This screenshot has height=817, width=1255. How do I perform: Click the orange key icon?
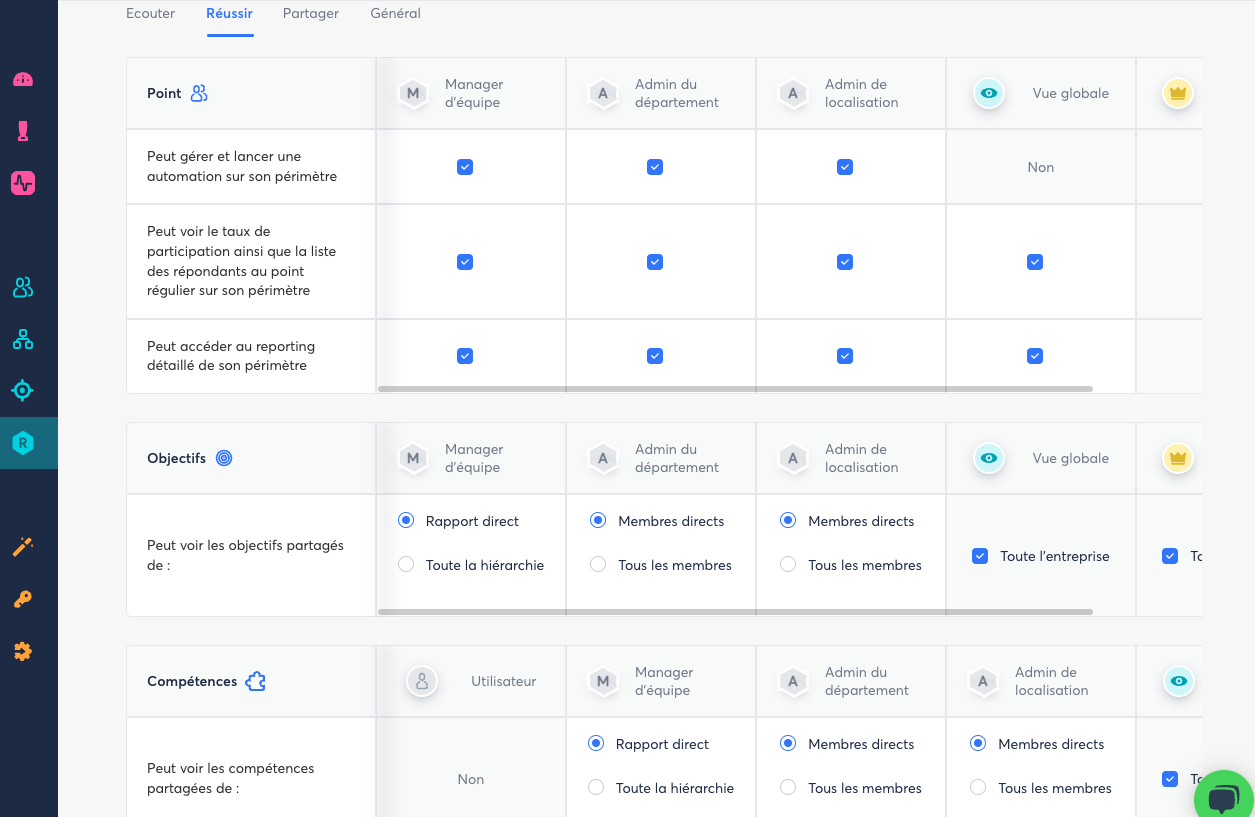click(23, 600)
